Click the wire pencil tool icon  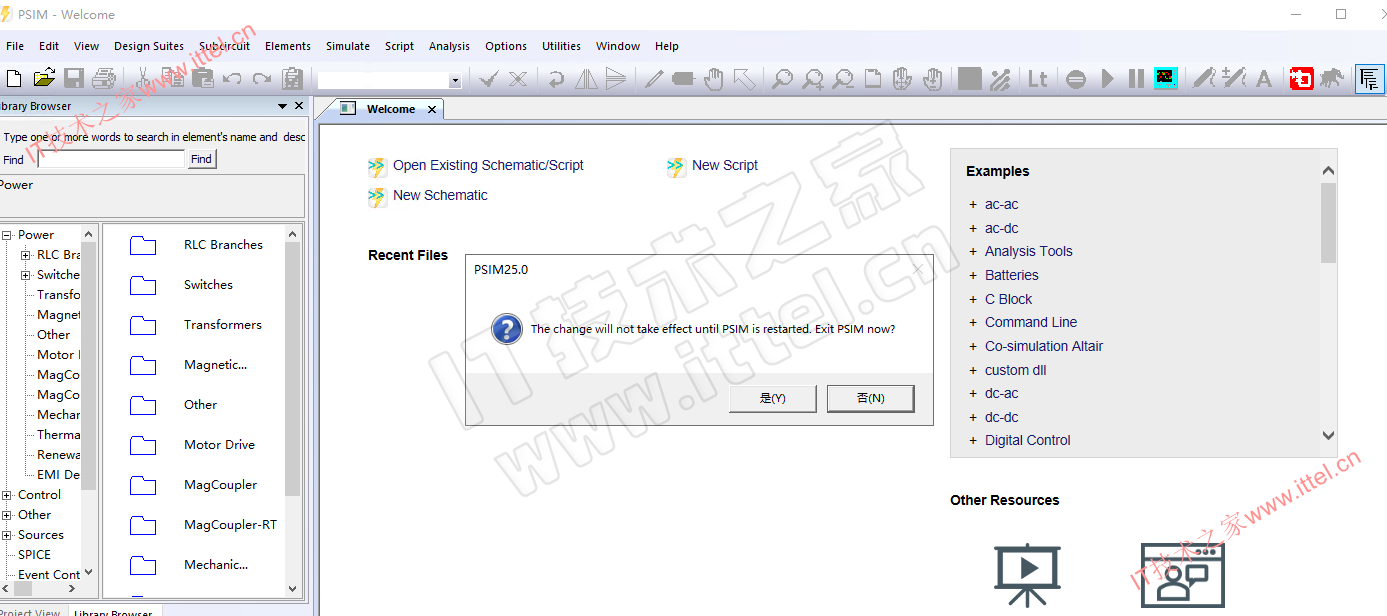654,78
